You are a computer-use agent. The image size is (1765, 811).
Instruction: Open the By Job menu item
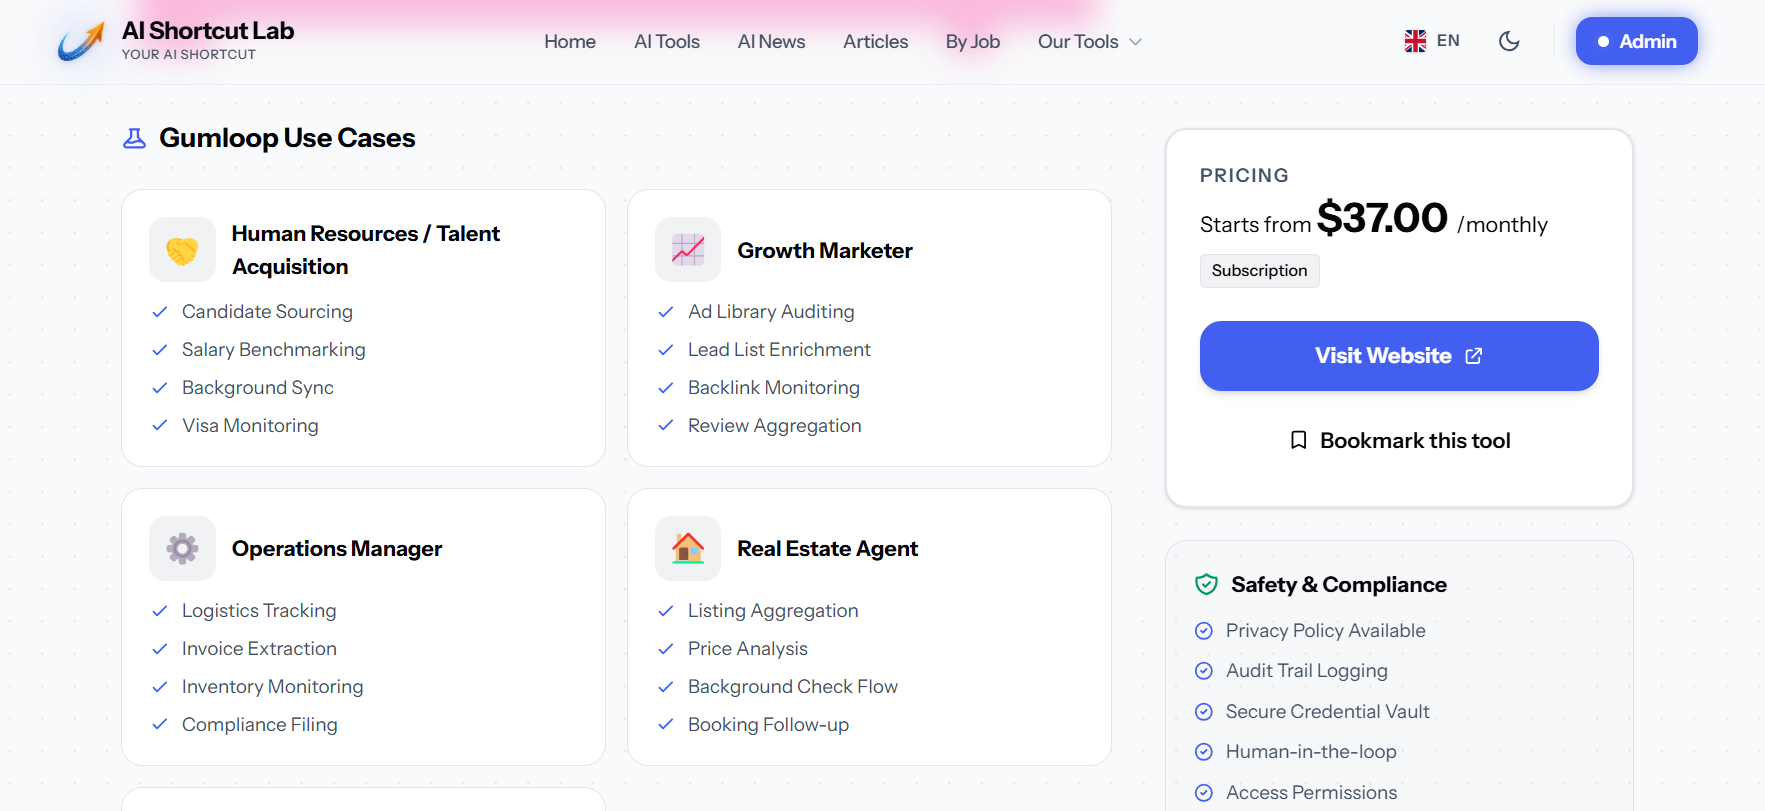coord(973,42)
